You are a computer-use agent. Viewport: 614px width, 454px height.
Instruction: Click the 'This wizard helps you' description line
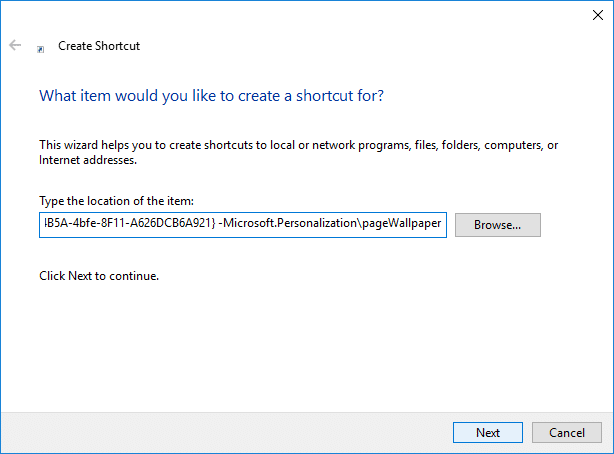tap(298, 145)
